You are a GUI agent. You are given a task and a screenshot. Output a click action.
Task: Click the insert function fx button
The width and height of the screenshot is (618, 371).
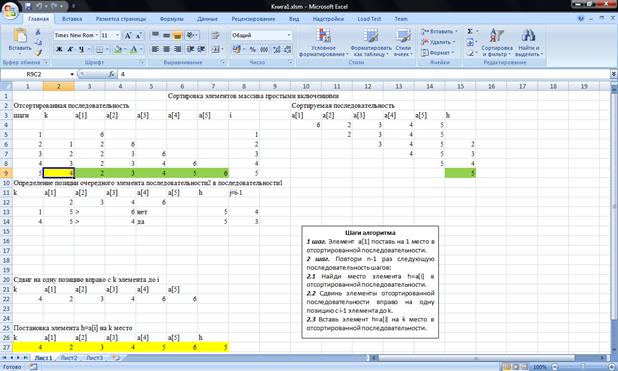(x=112, y=74)
